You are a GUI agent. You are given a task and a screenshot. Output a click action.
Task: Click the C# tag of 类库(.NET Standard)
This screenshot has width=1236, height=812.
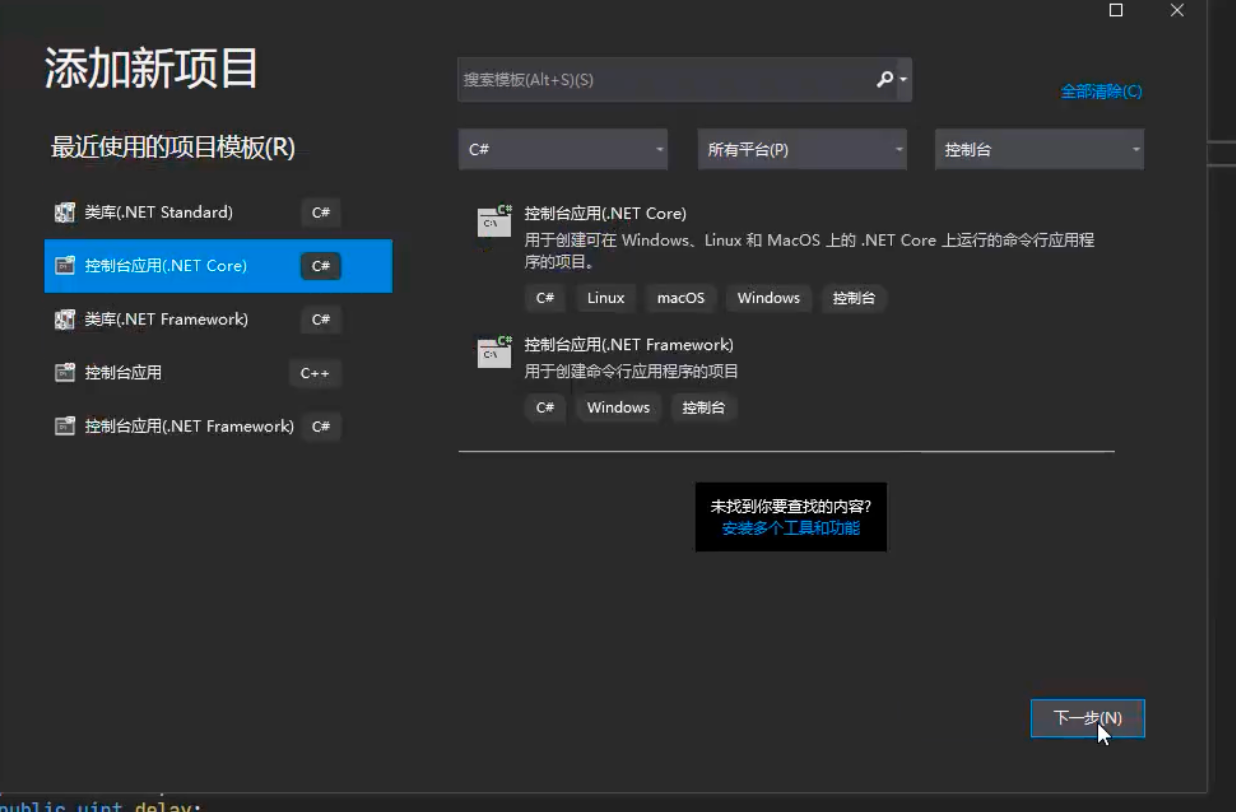(x=321, y=212)
